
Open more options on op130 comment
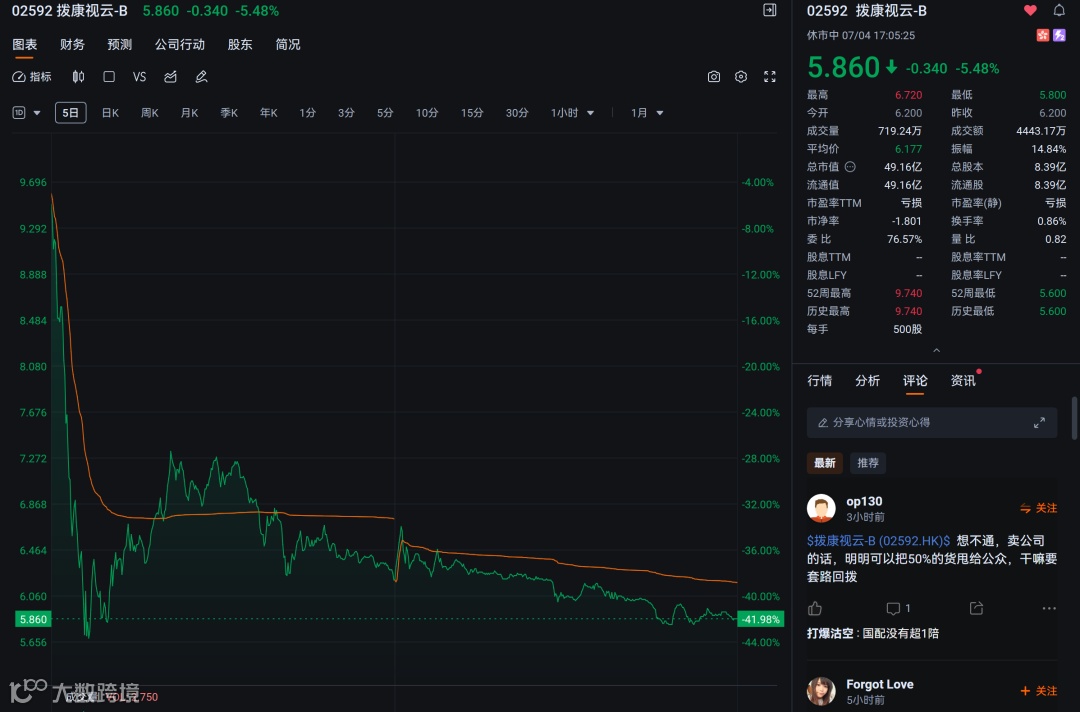click(1049, 608)
